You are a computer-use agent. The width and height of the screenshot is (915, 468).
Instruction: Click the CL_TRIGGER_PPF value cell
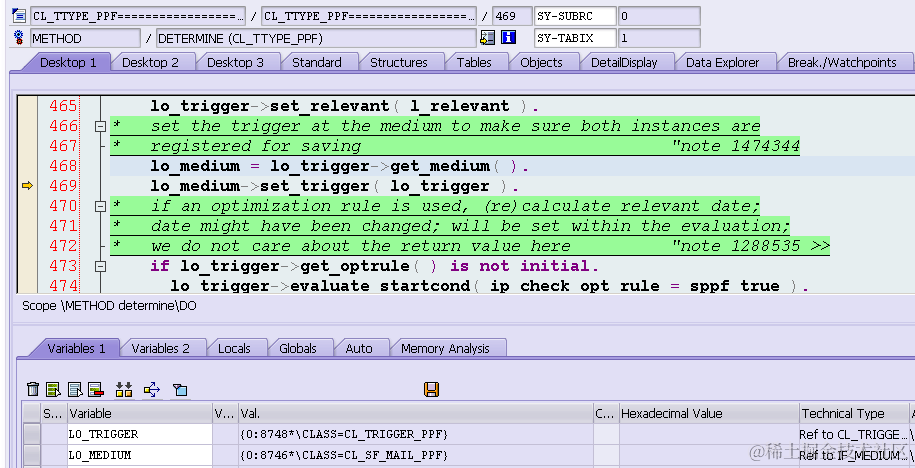click(x=415, y=434)
